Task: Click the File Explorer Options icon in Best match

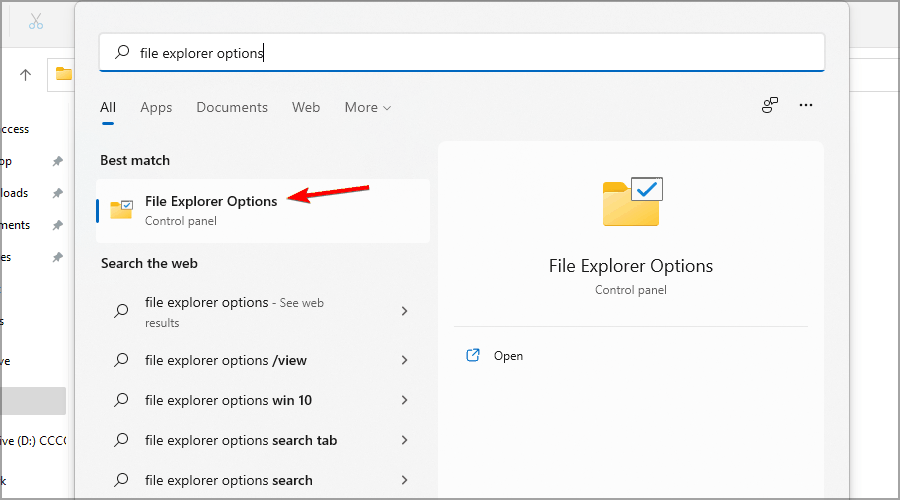Action: pyautogui.click(x=122, y=210)
